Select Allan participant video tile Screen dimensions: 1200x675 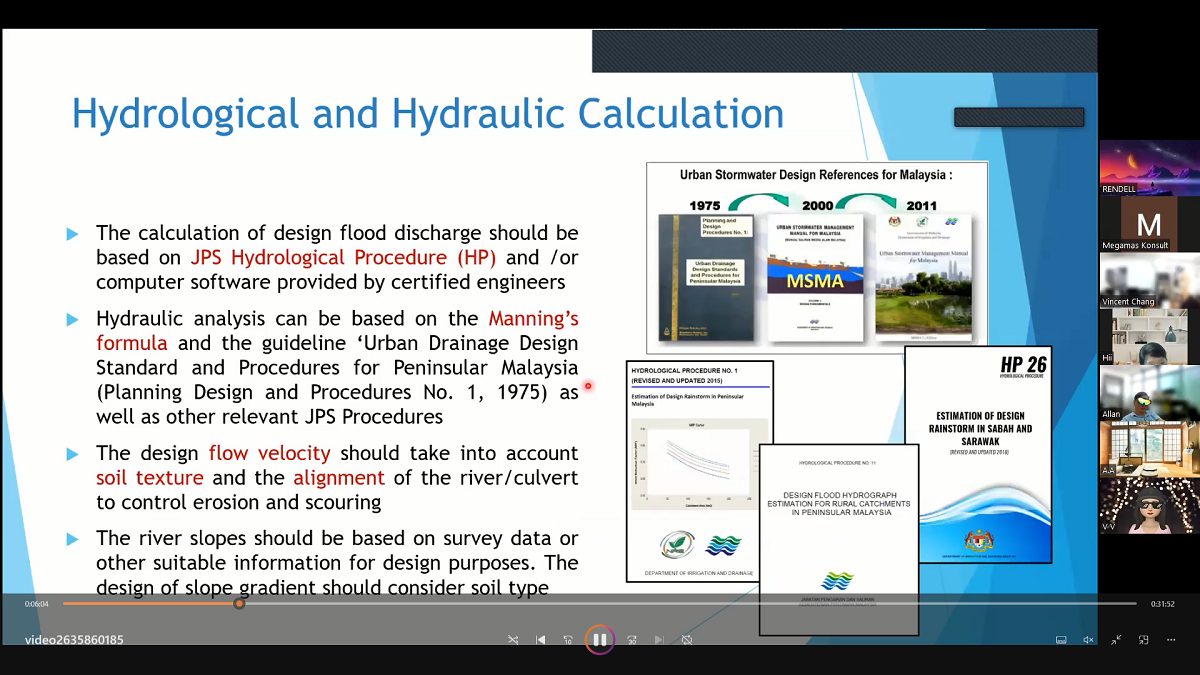tap(1149, 393)
